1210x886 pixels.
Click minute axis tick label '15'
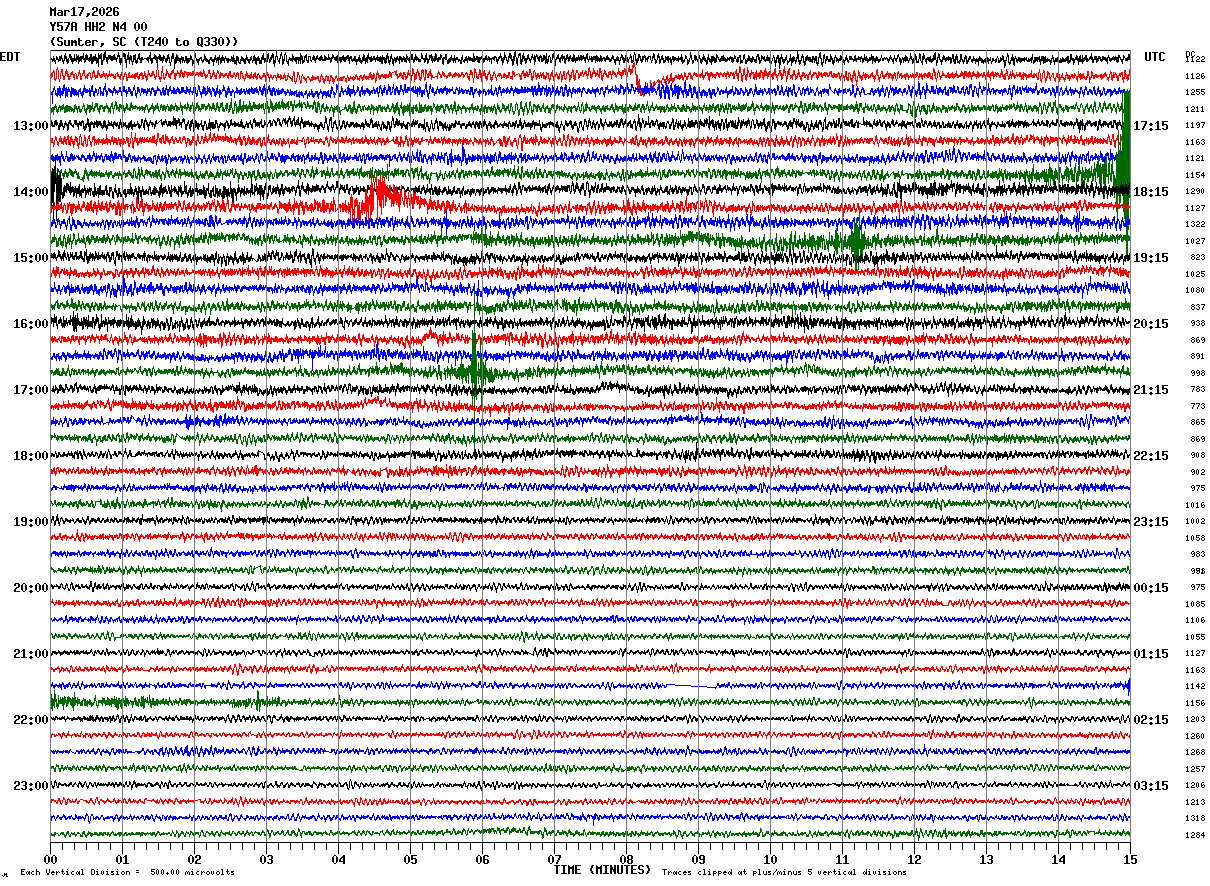(x=1130, y=859)
